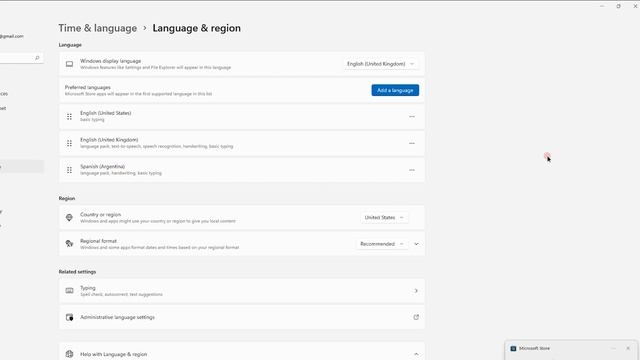
Task: Click the Microsoft Store notification icon
Action: click(513, 349)
